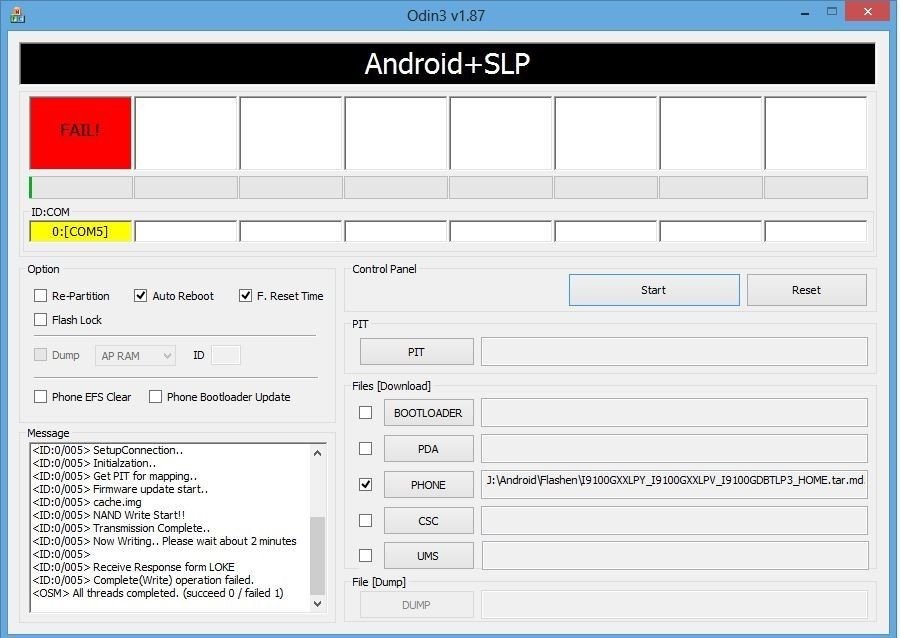This screenshot has width=901, height=638.
Task: Select the 'Get PIT for mapping..' log line
Action: click(x=115, y=476)
